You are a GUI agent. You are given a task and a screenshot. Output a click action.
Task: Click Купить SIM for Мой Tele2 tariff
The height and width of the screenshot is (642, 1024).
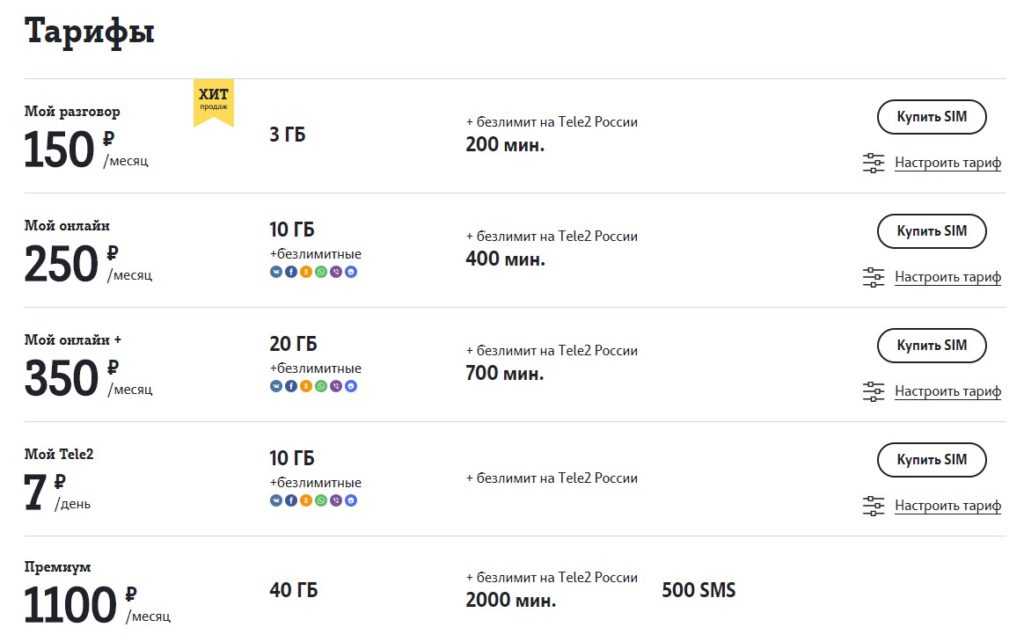click(x=931, y=460)
